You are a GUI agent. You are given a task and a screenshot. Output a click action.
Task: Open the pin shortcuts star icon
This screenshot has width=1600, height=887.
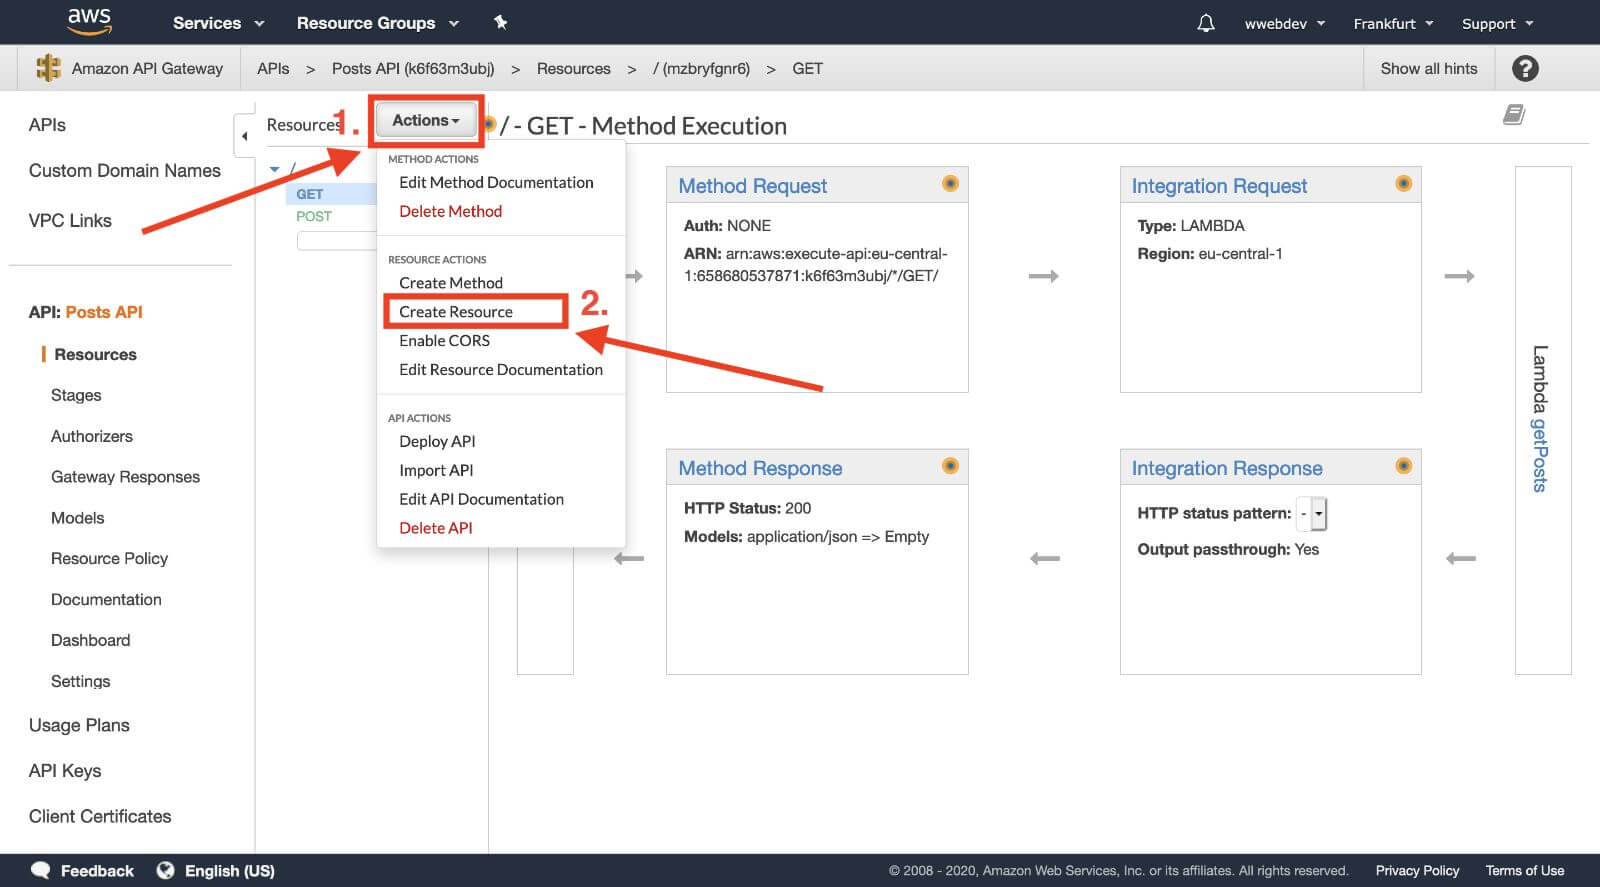coord(501,22)
